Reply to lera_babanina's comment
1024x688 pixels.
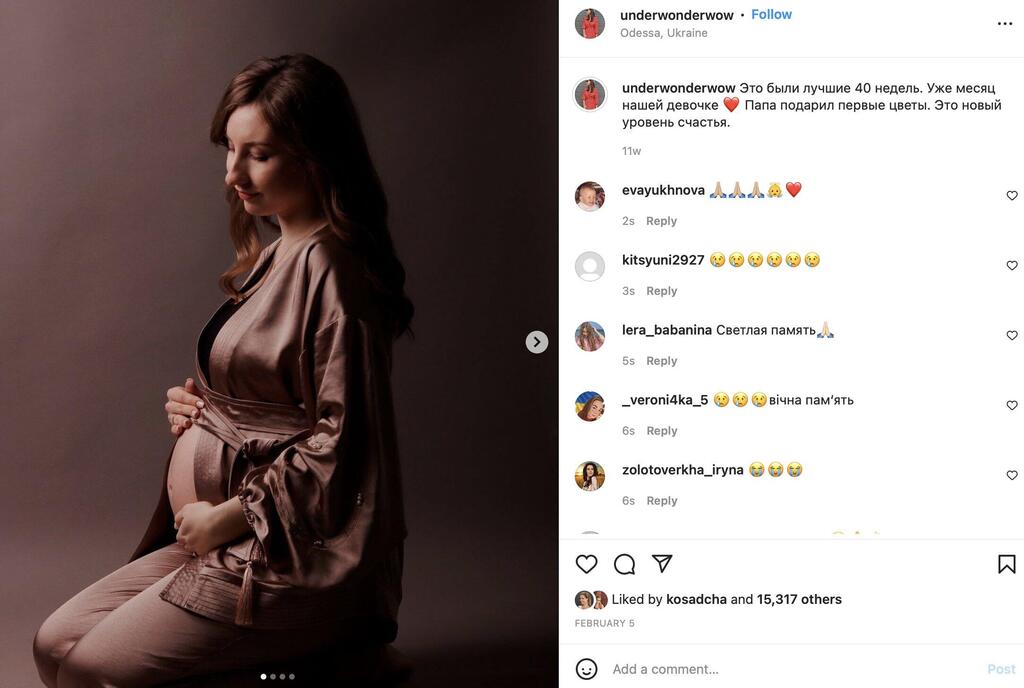click(662, 361)
